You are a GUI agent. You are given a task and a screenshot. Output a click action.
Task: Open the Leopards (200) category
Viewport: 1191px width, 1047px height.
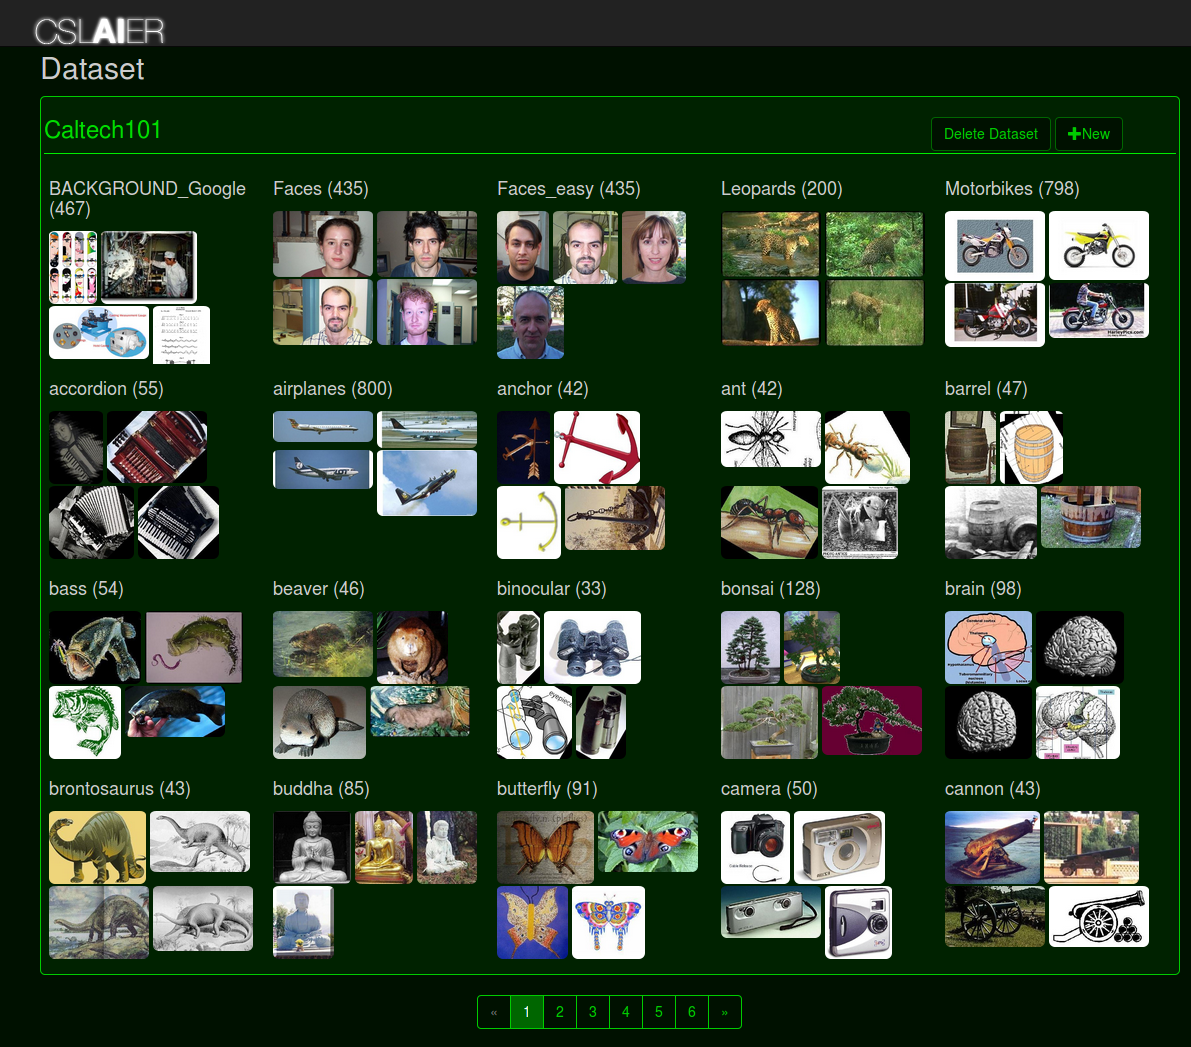(782, 188)
